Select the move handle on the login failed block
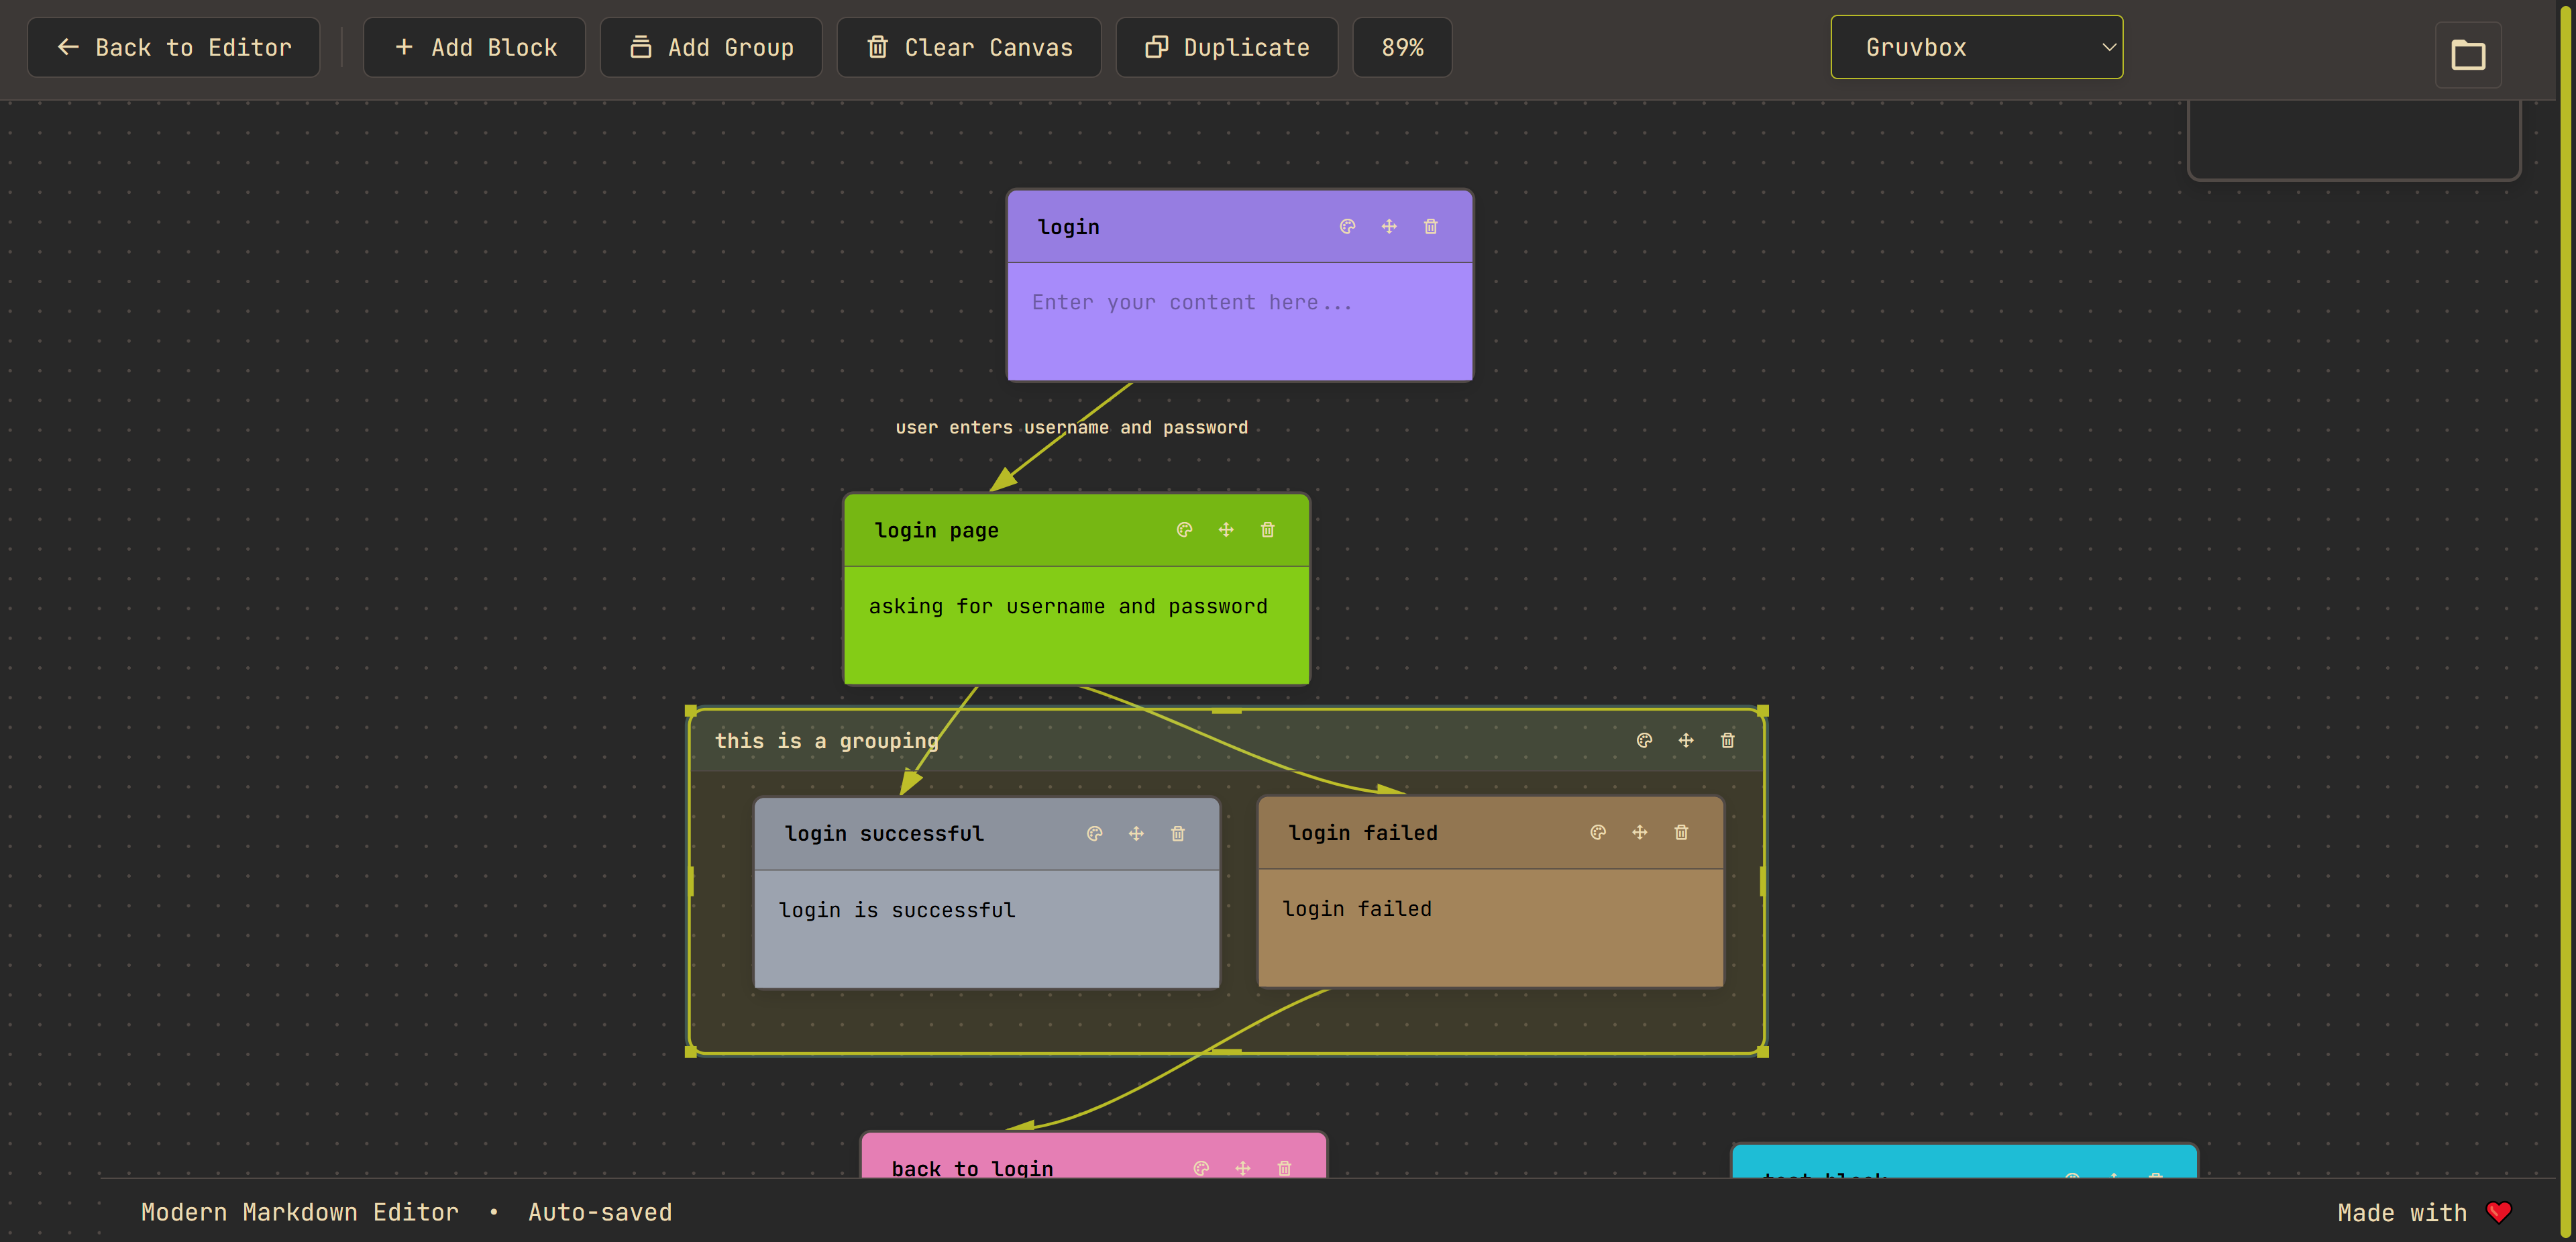Image resolution: width=2576 pixels, height=1242 pixels. (1639, 832)
